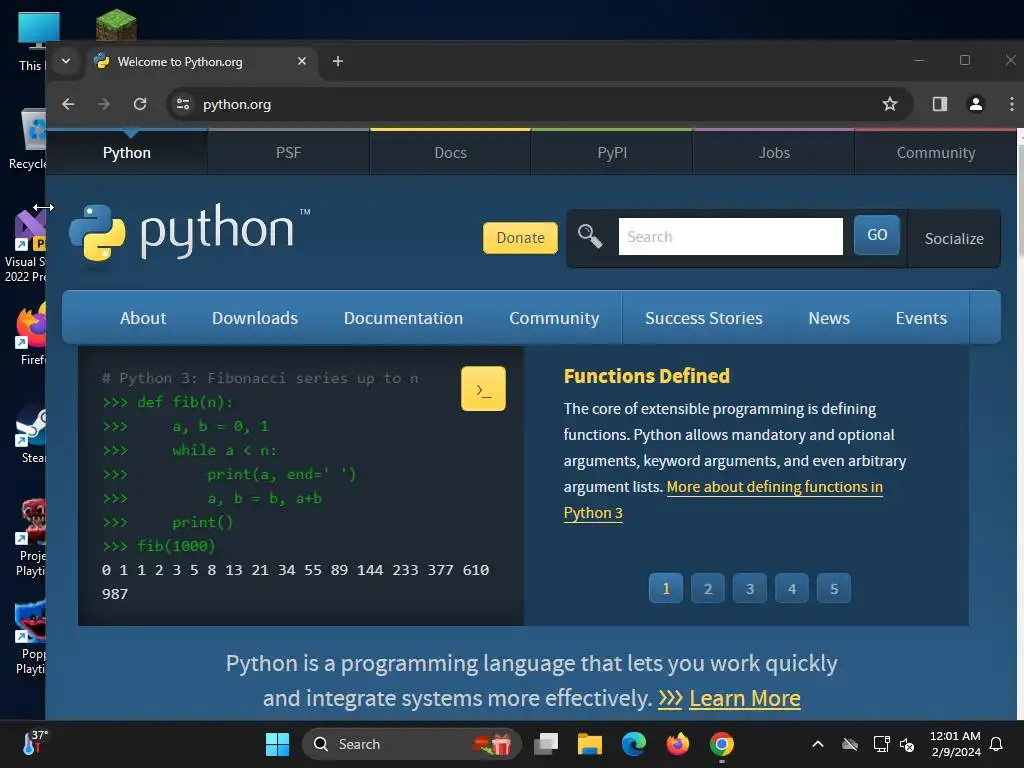The width and height of the screenshot is (1024, 768).
Task: Launch Firefox from the taskbar
Action: point(678,744)
